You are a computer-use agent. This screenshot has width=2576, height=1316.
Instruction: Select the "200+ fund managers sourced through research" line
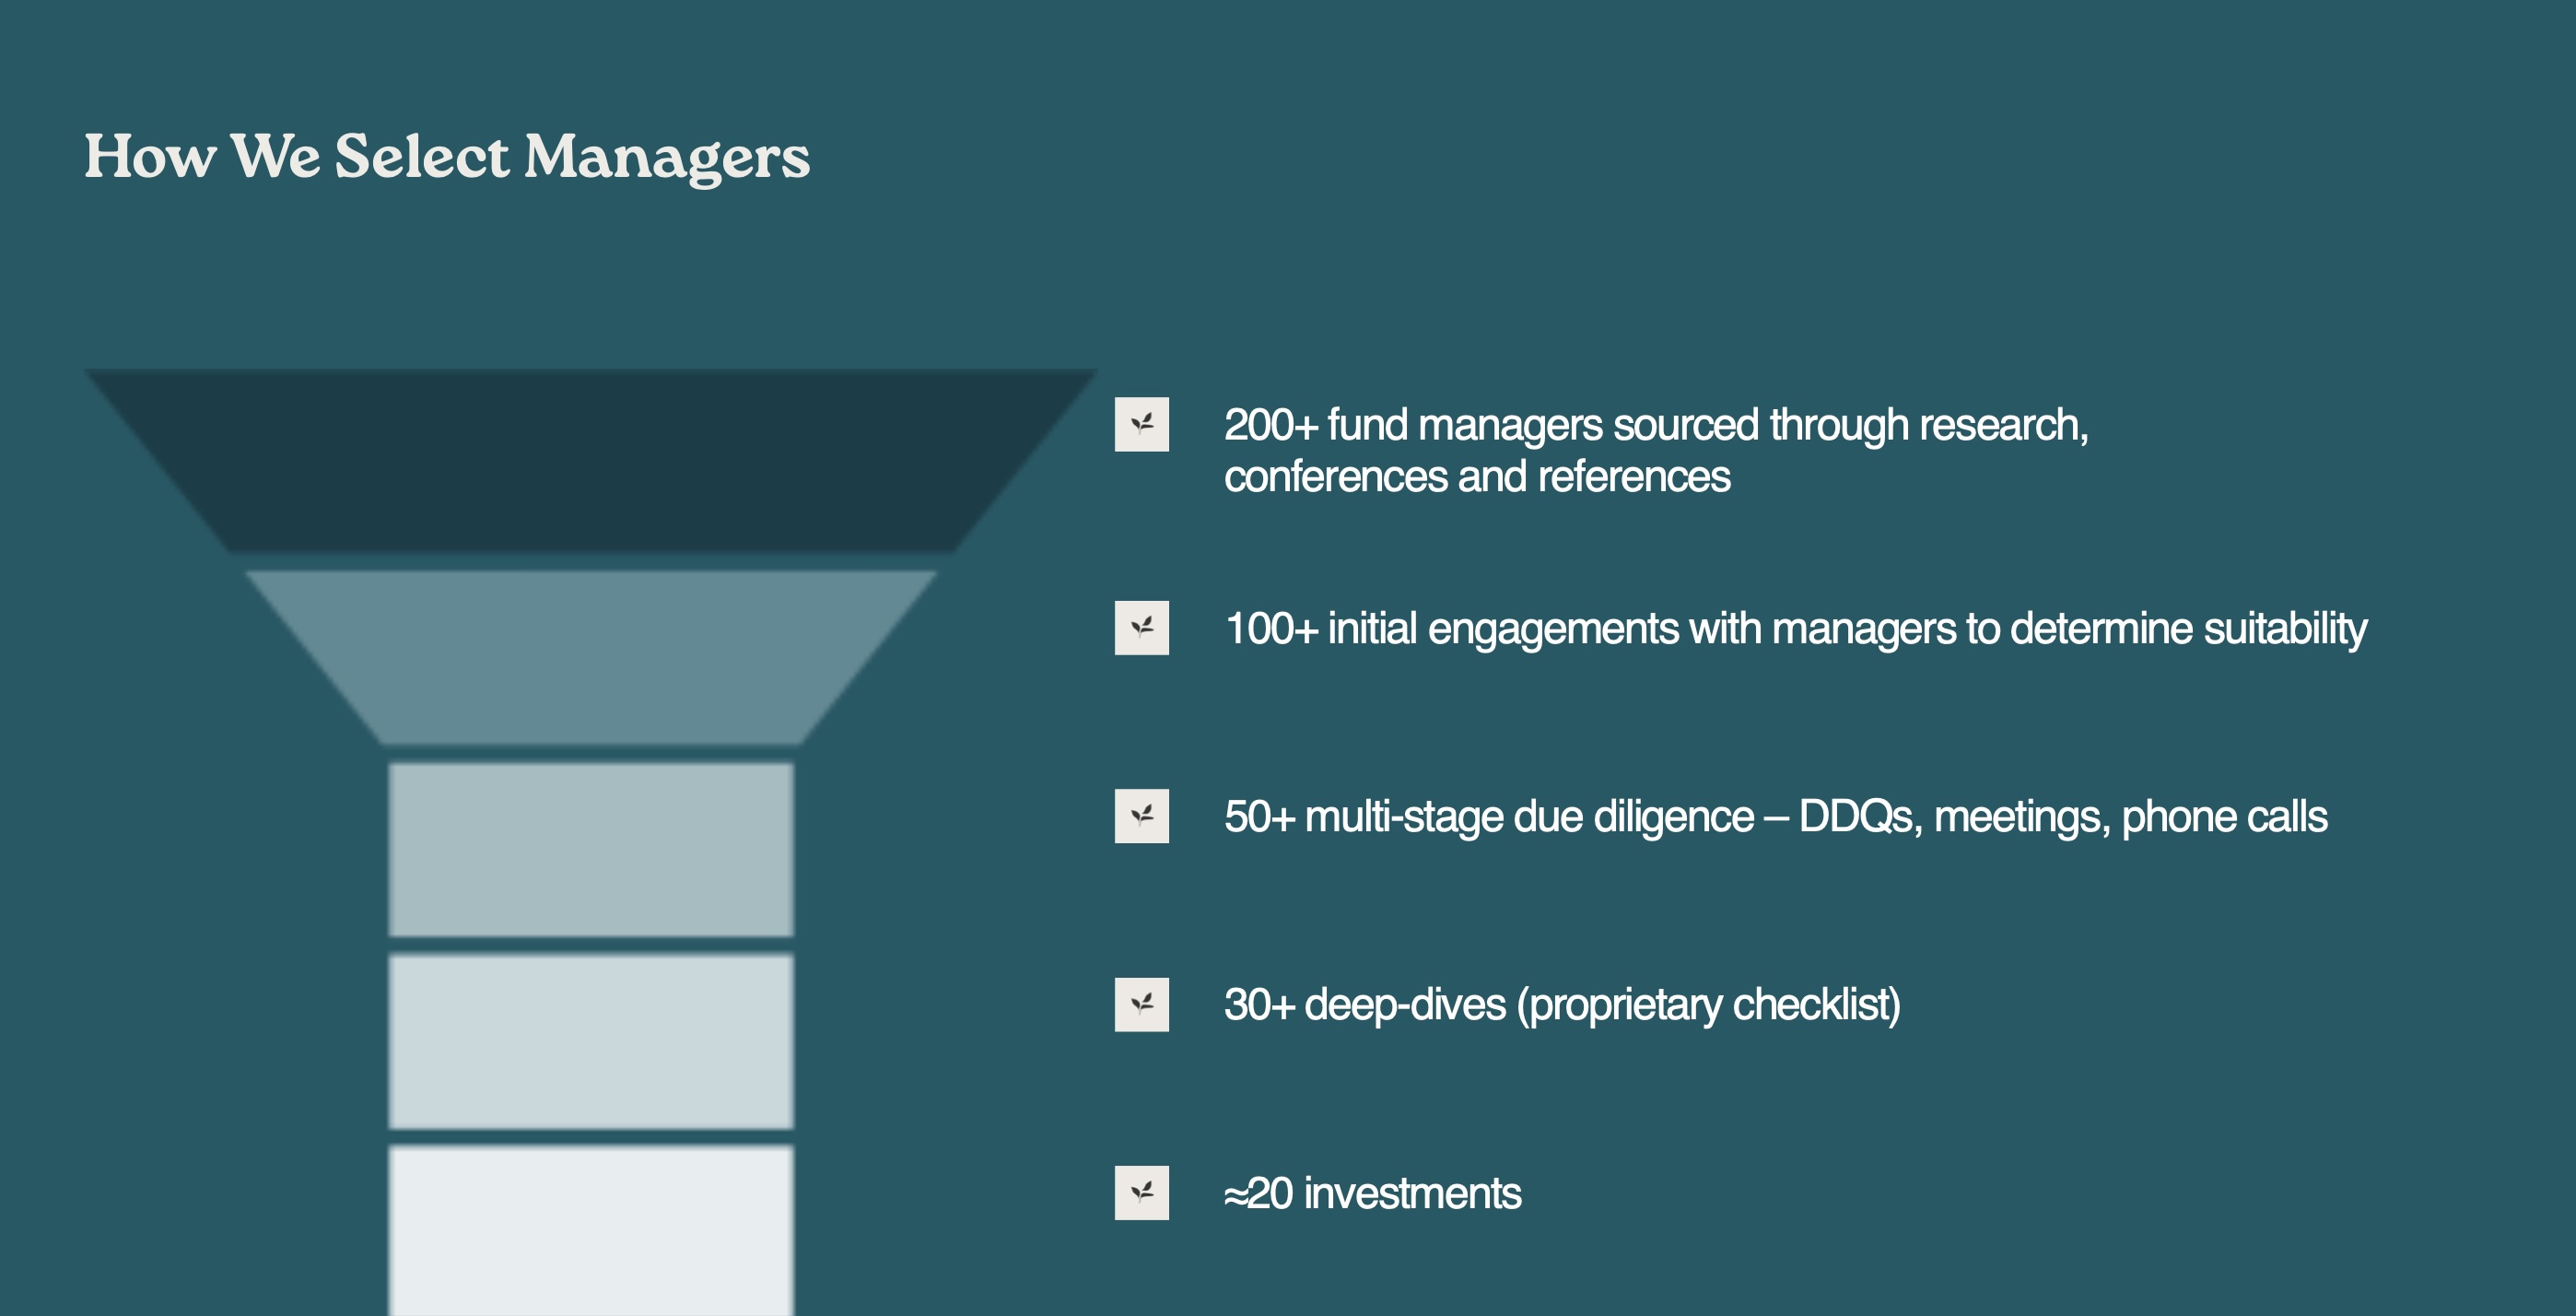pos(1655,425)
